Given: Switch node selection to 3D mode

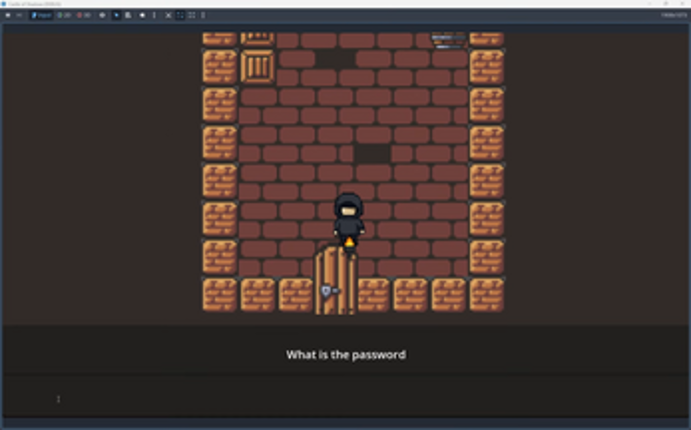Looking at the screenshot, I should pyautogui.click(x=83, y=15).
